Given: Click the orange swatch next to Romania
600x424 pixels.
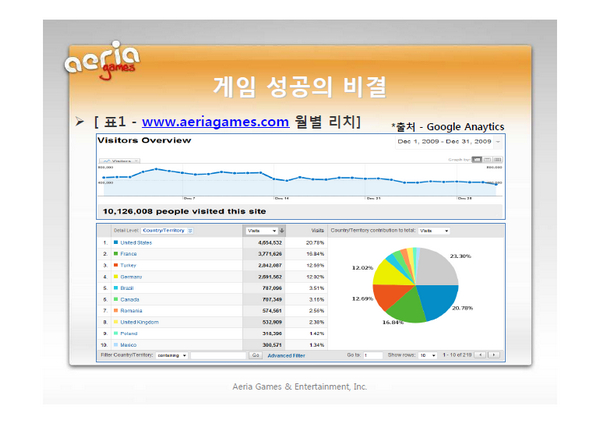Looking at the screenshot, I should pyautogui.click(x=116, y=310).
